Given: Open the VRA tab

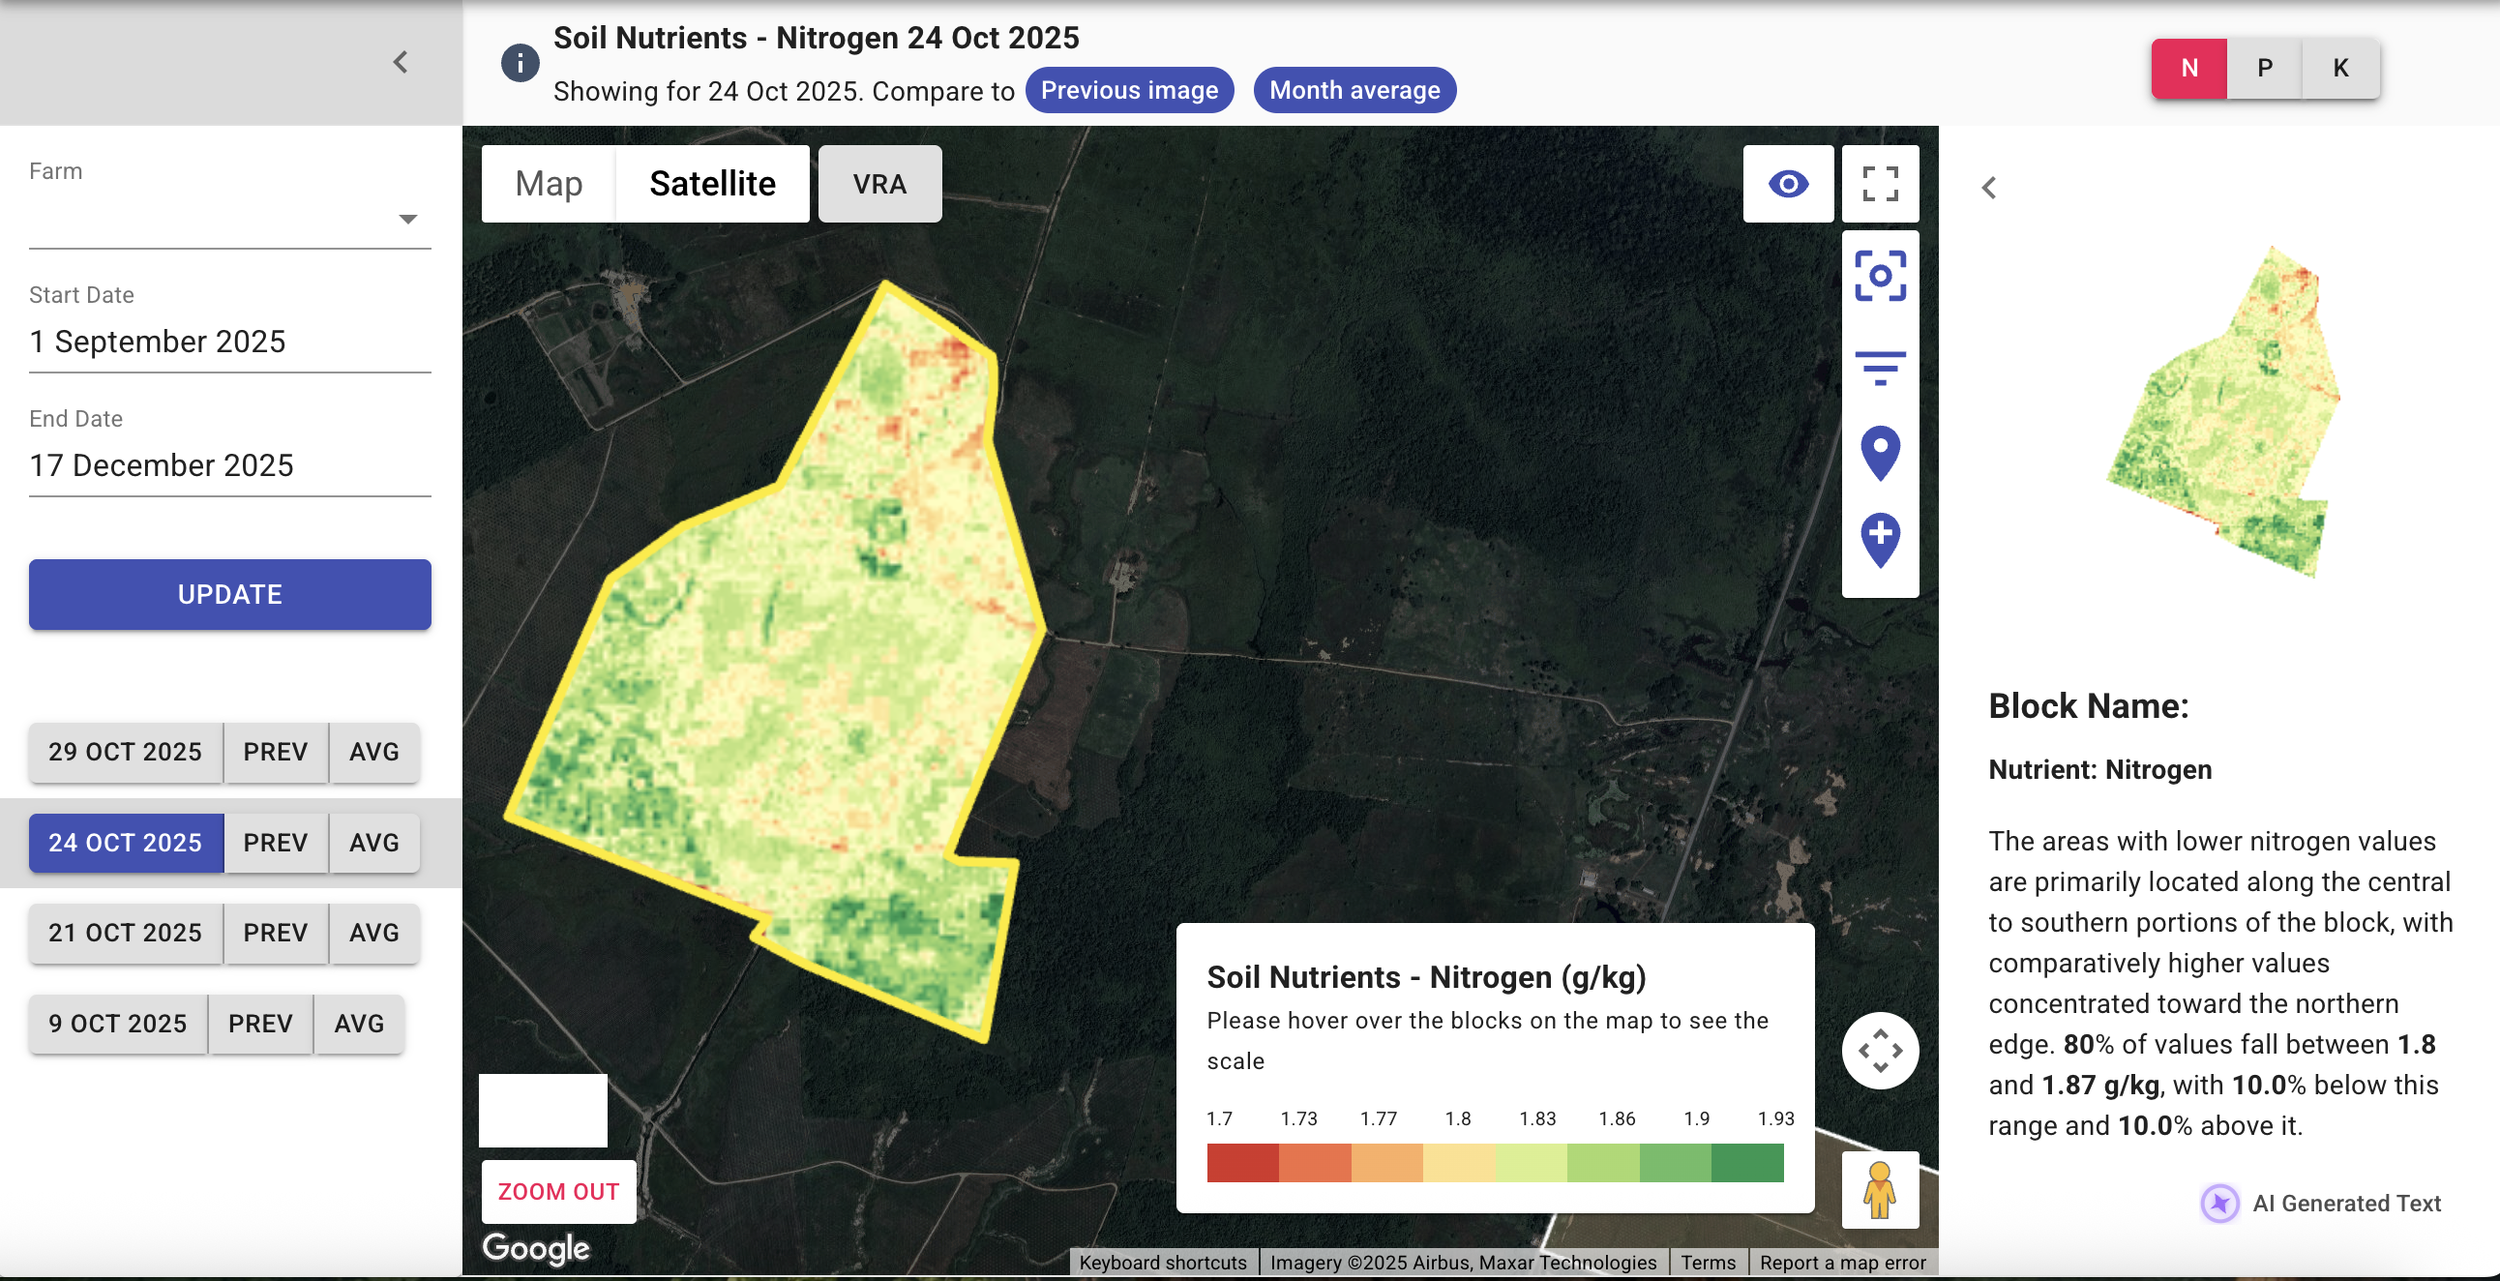Looking at the screenshot, I should tap(879, 184).
